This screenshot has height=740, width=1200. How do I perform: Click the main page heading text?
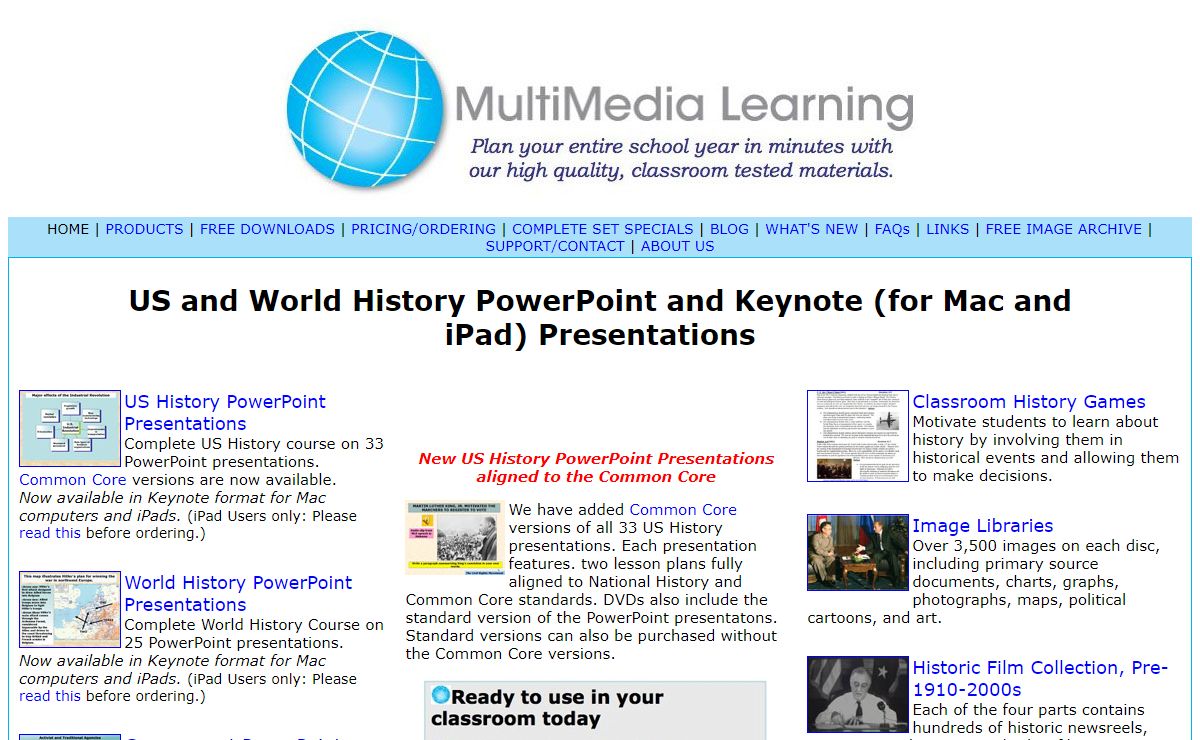click(600, 317)
